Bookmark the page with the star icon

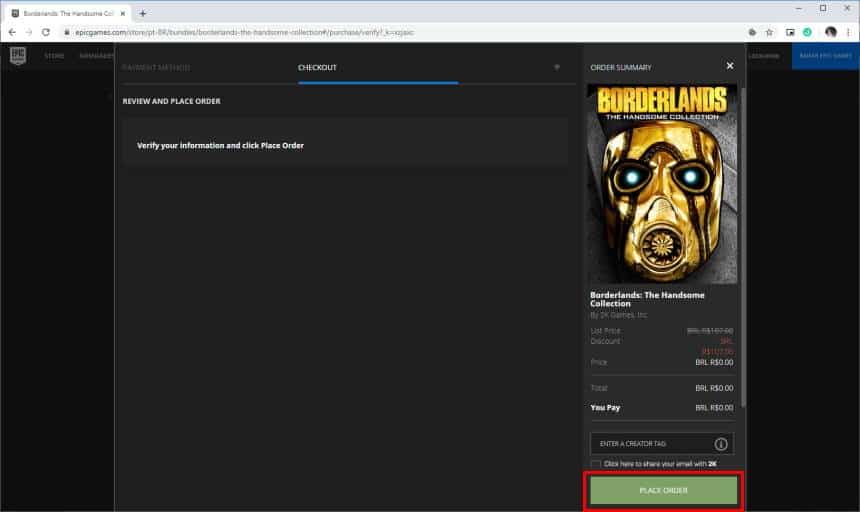point(769,32)
